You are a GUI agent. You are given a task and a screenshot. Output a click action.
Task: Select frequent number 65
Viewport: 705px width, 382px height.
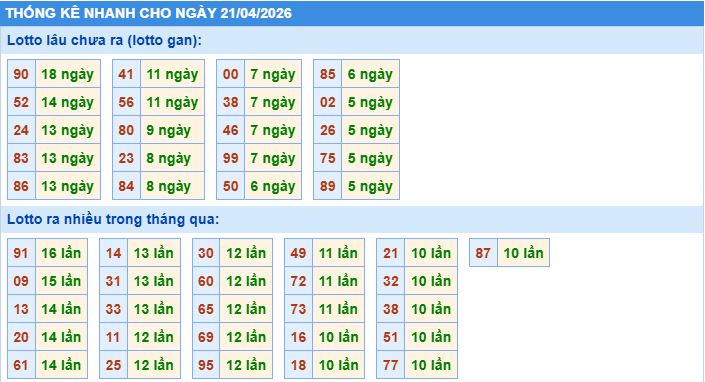point(206,309)
